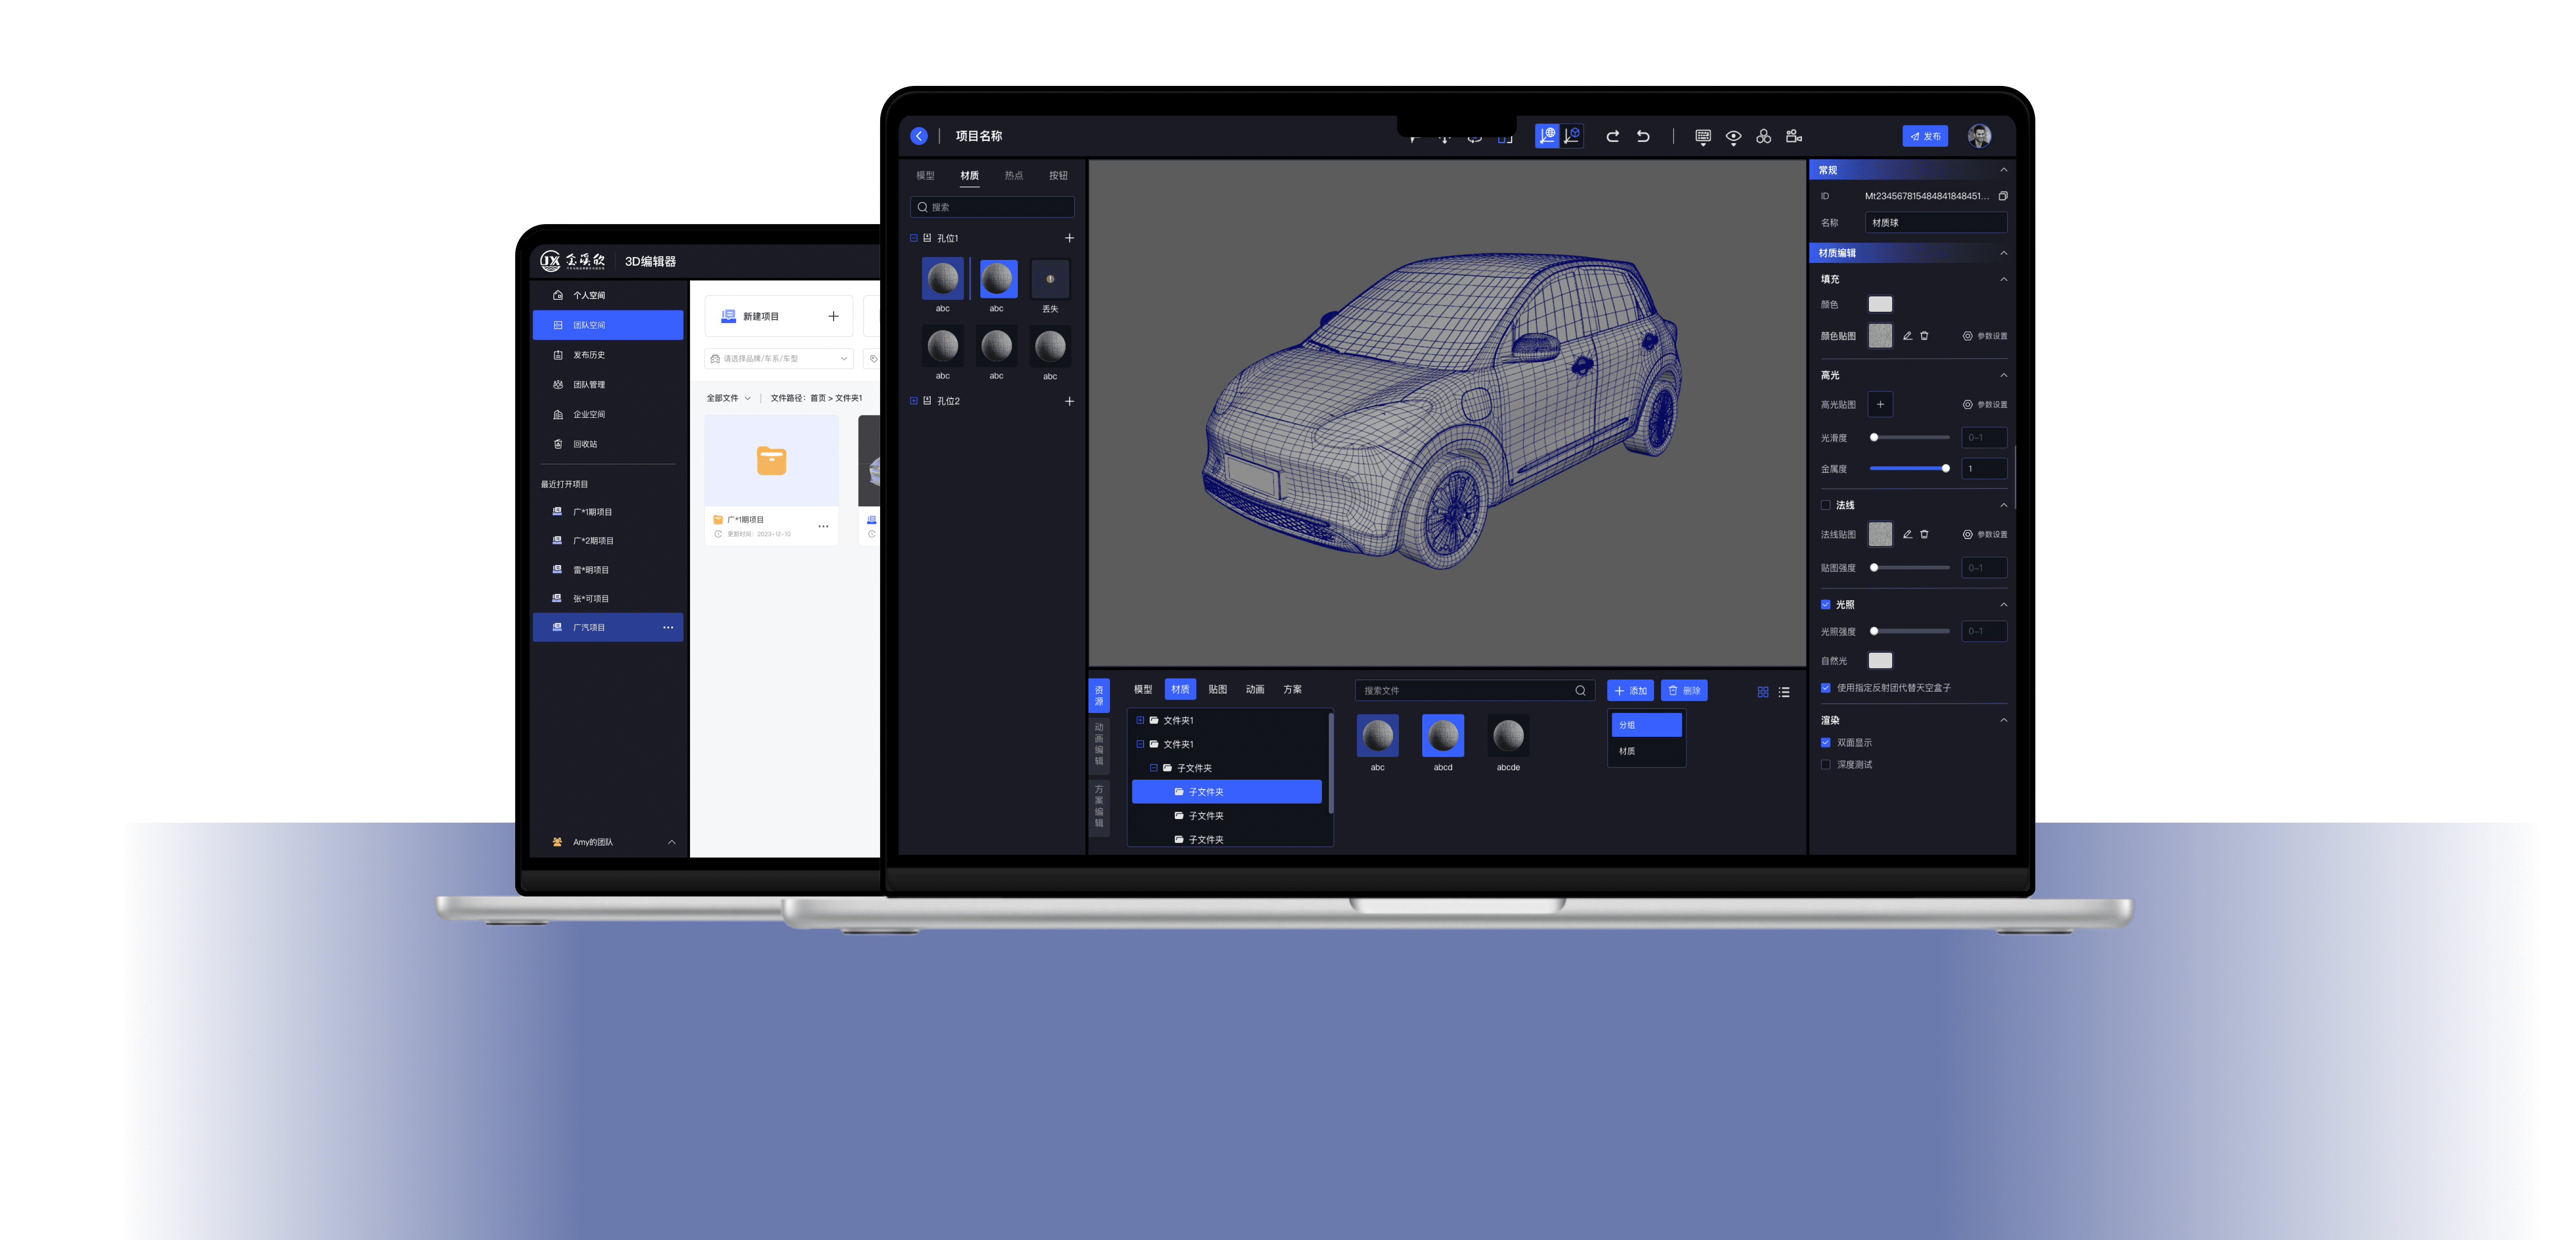2576x1240 pixels.
Task: Collapse the 材质编辑 section
Action: pos(2003,253)
